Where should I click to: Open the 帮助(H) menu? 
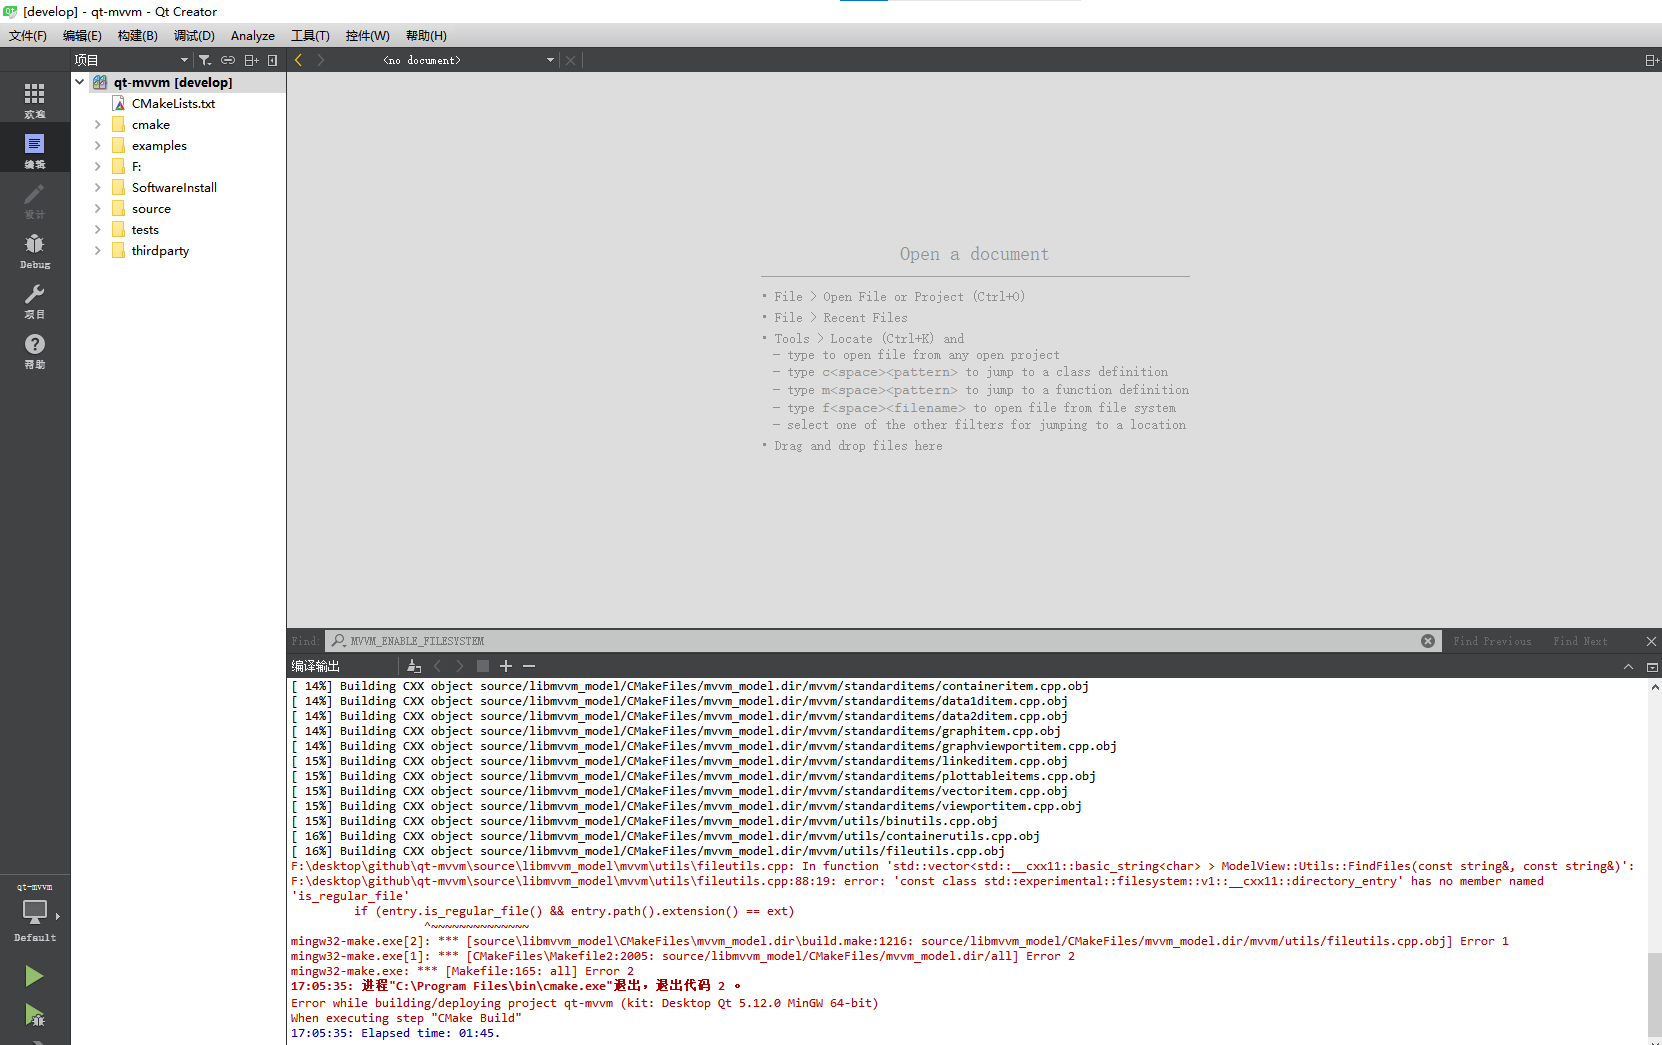(x=426, y=36)
